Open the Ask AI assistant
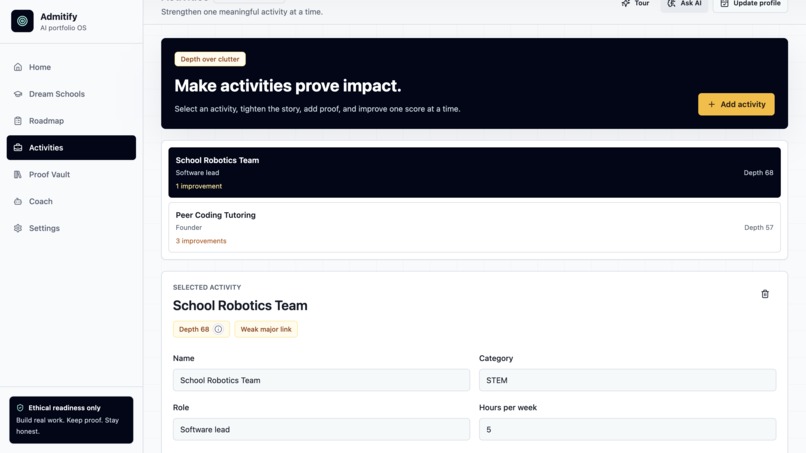The height and width of the screenshot is (453, 806). tap(684, 4)
